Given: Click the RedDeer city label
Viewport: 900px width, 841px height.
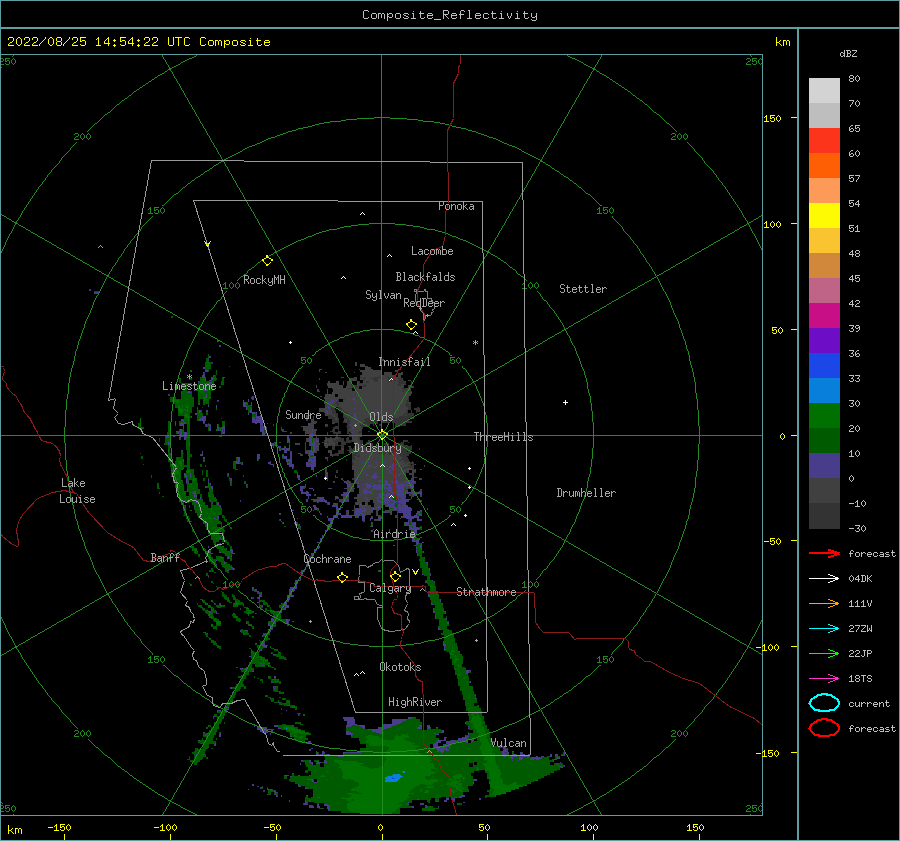Looking at the screenshot, I should 424,303.
